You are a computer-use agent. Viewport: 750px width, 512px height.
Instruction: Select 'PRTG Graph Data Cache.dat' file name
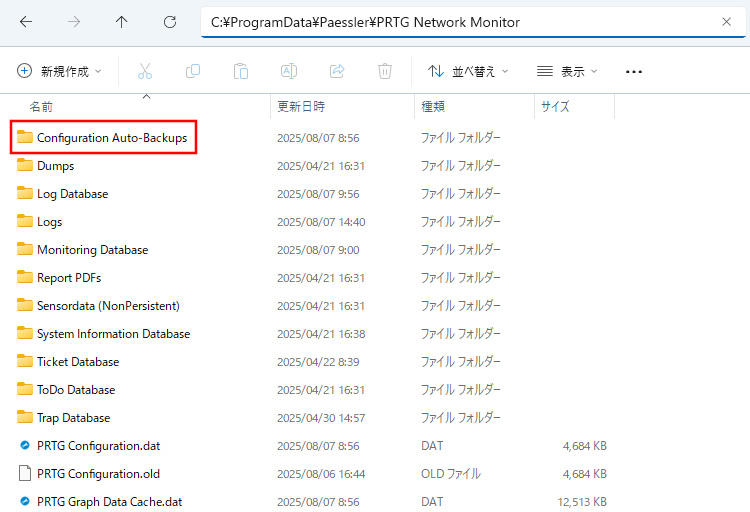click(x=110, y=501)
